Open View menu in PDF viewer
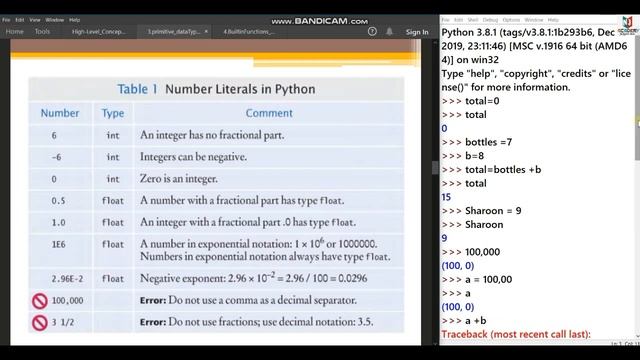Image resolution: width=640 pixels, height=360 pixels. tap(35, 20)
